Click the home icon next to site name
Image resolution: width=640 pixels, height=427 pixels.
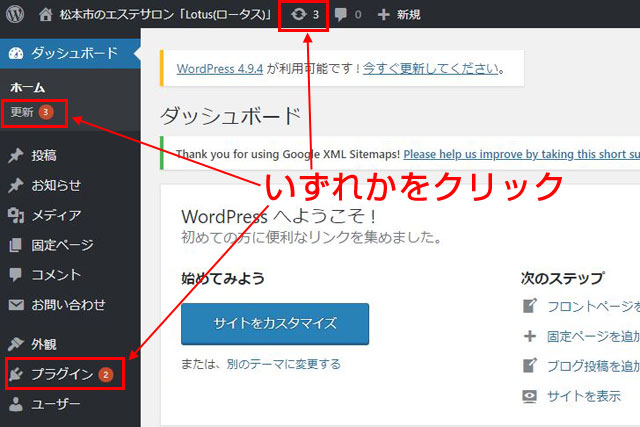click(x=45, y=15)
